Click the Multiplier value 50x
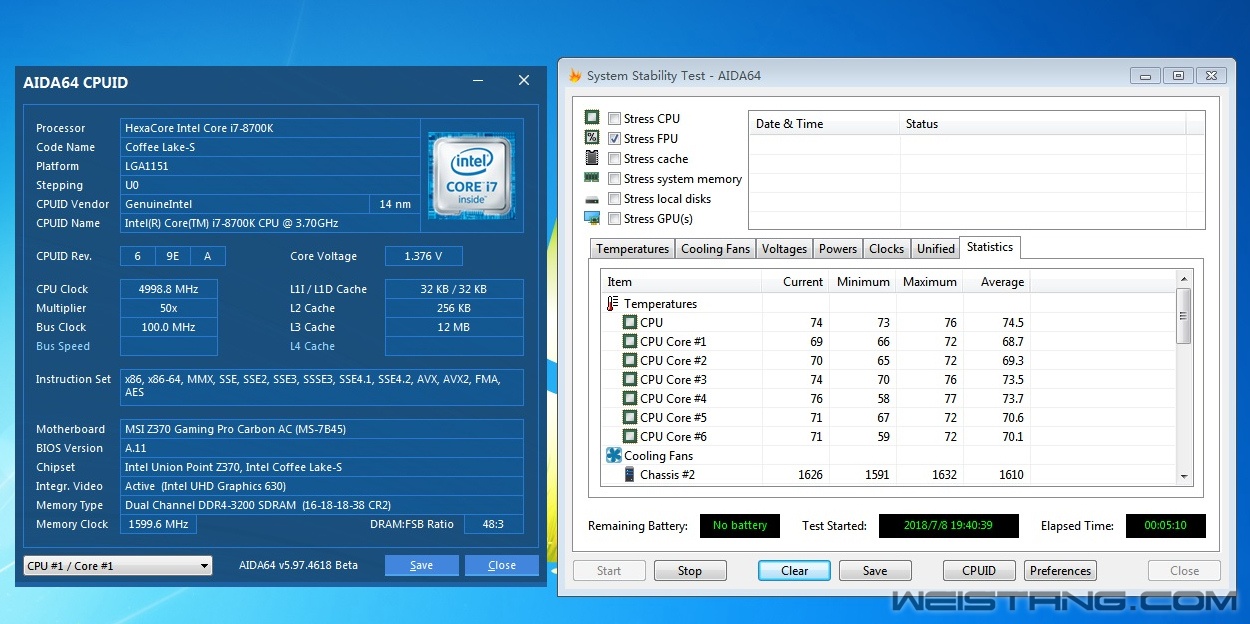 [169, 308]
